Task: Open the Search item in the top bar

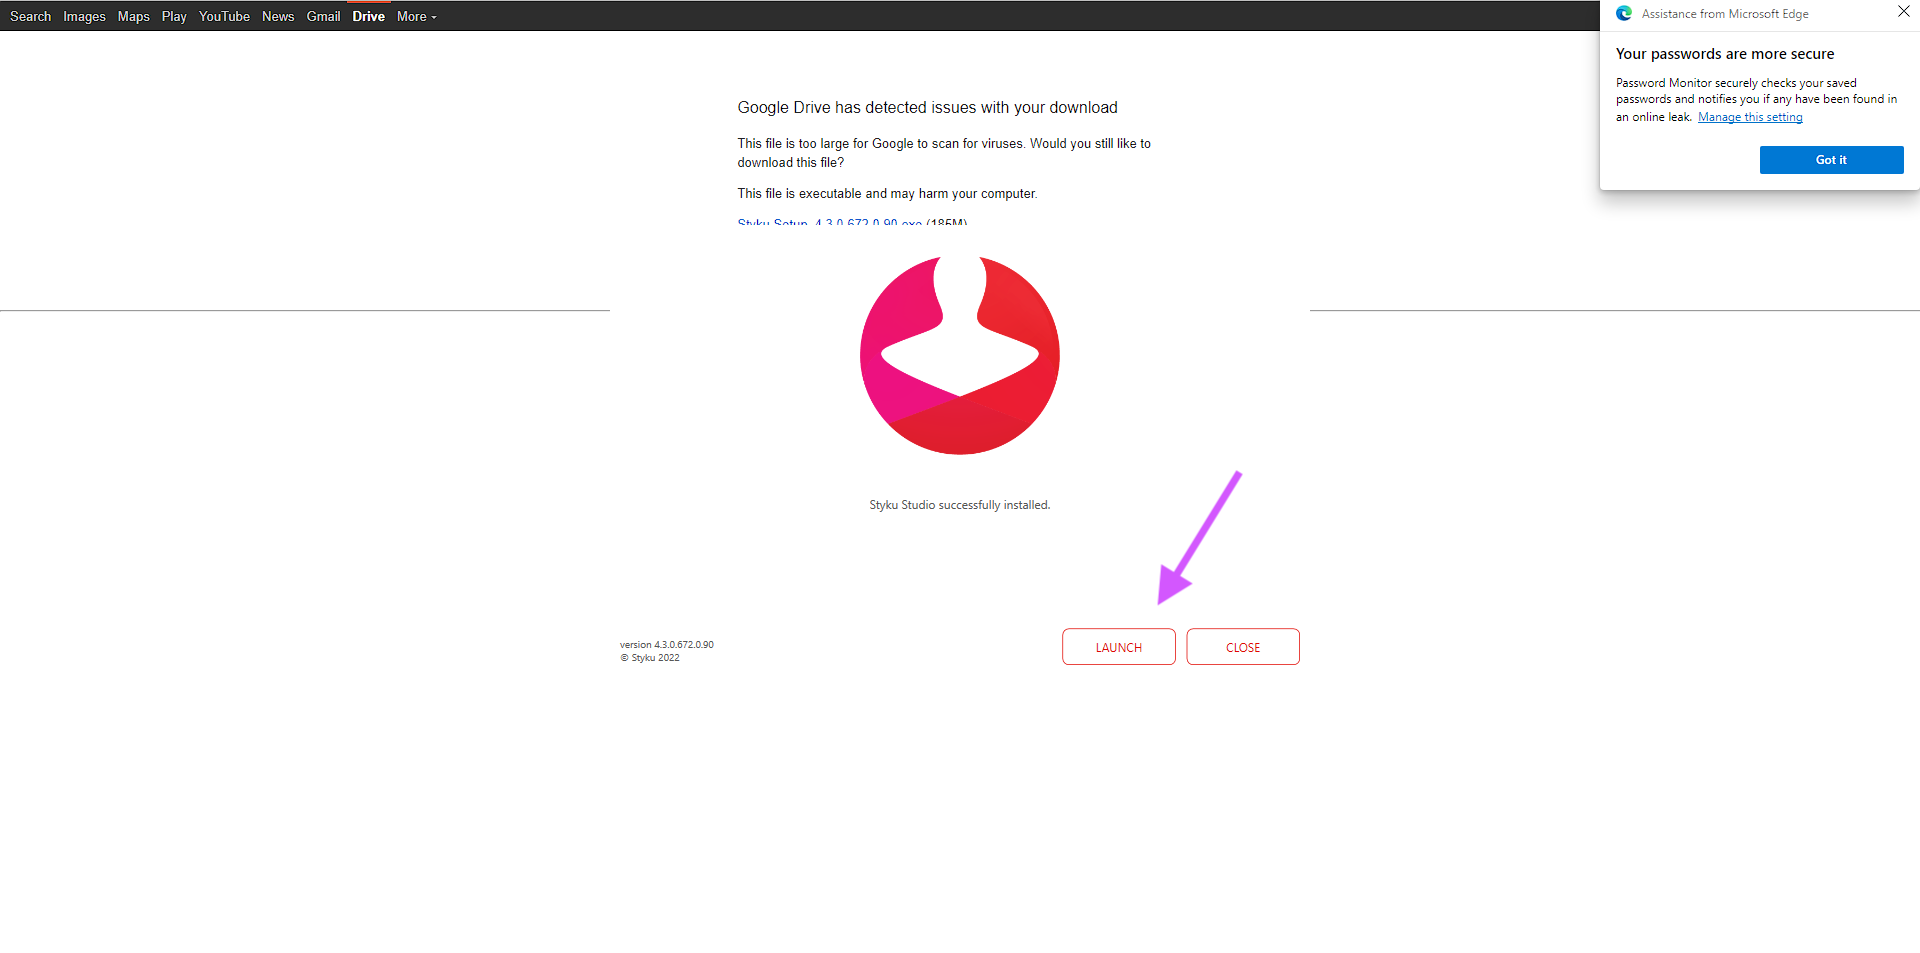Action: pyautogui.click(x=30, y=16)
